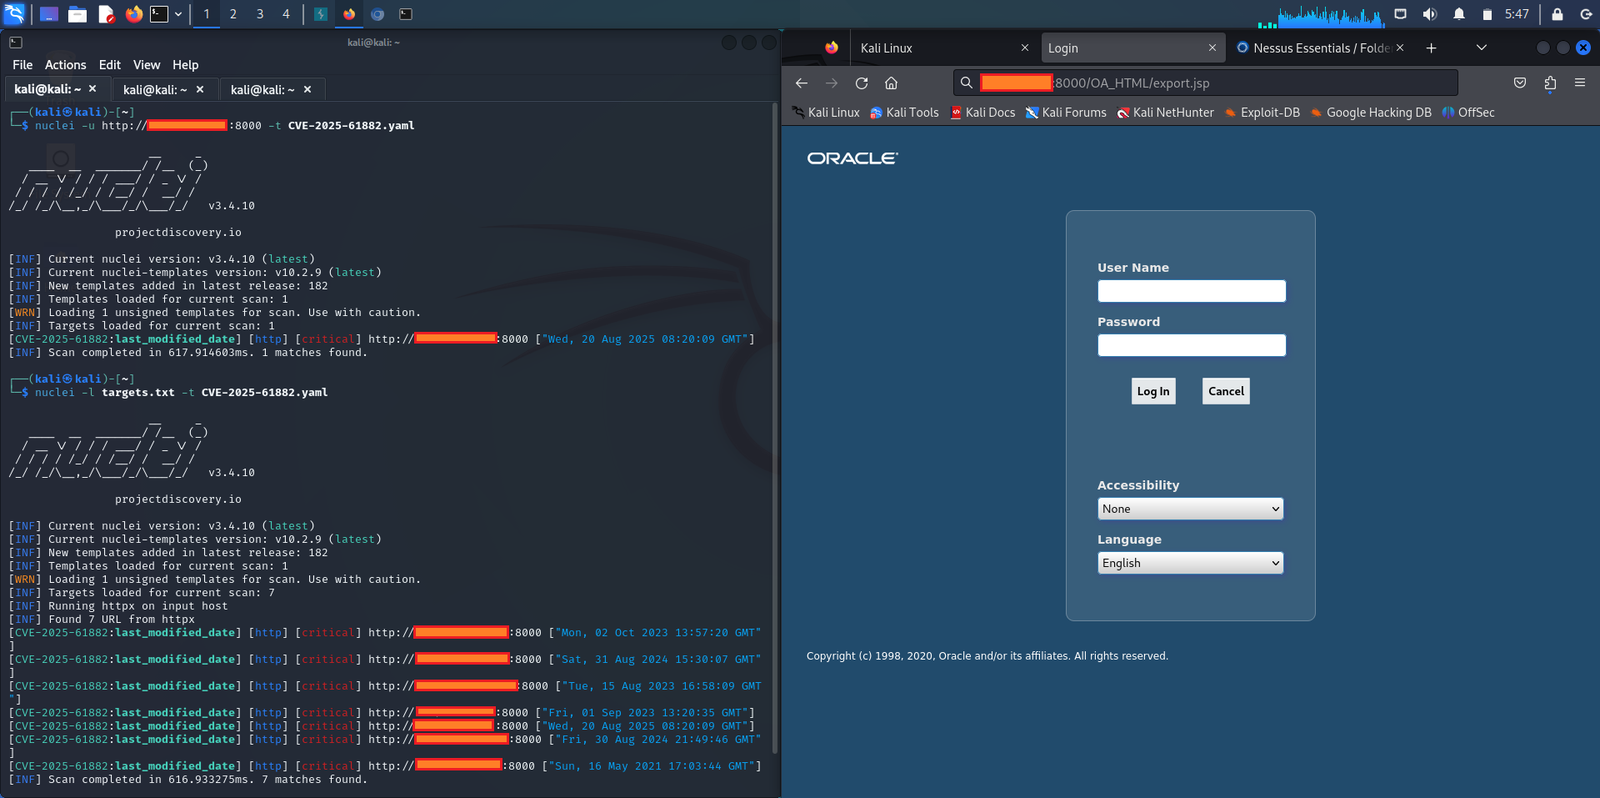
Task: Launch Firefox from the panel launcher
Action: pyautogui.click(x=134, y=14)
